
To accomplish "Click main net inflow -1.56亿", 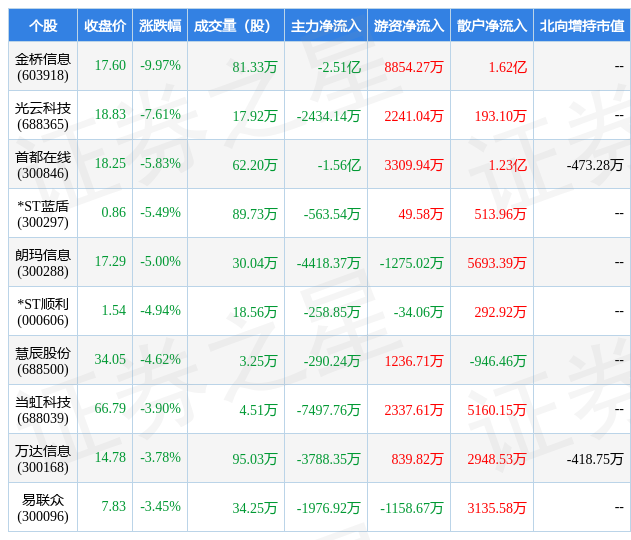I will [x=339, y=165].
